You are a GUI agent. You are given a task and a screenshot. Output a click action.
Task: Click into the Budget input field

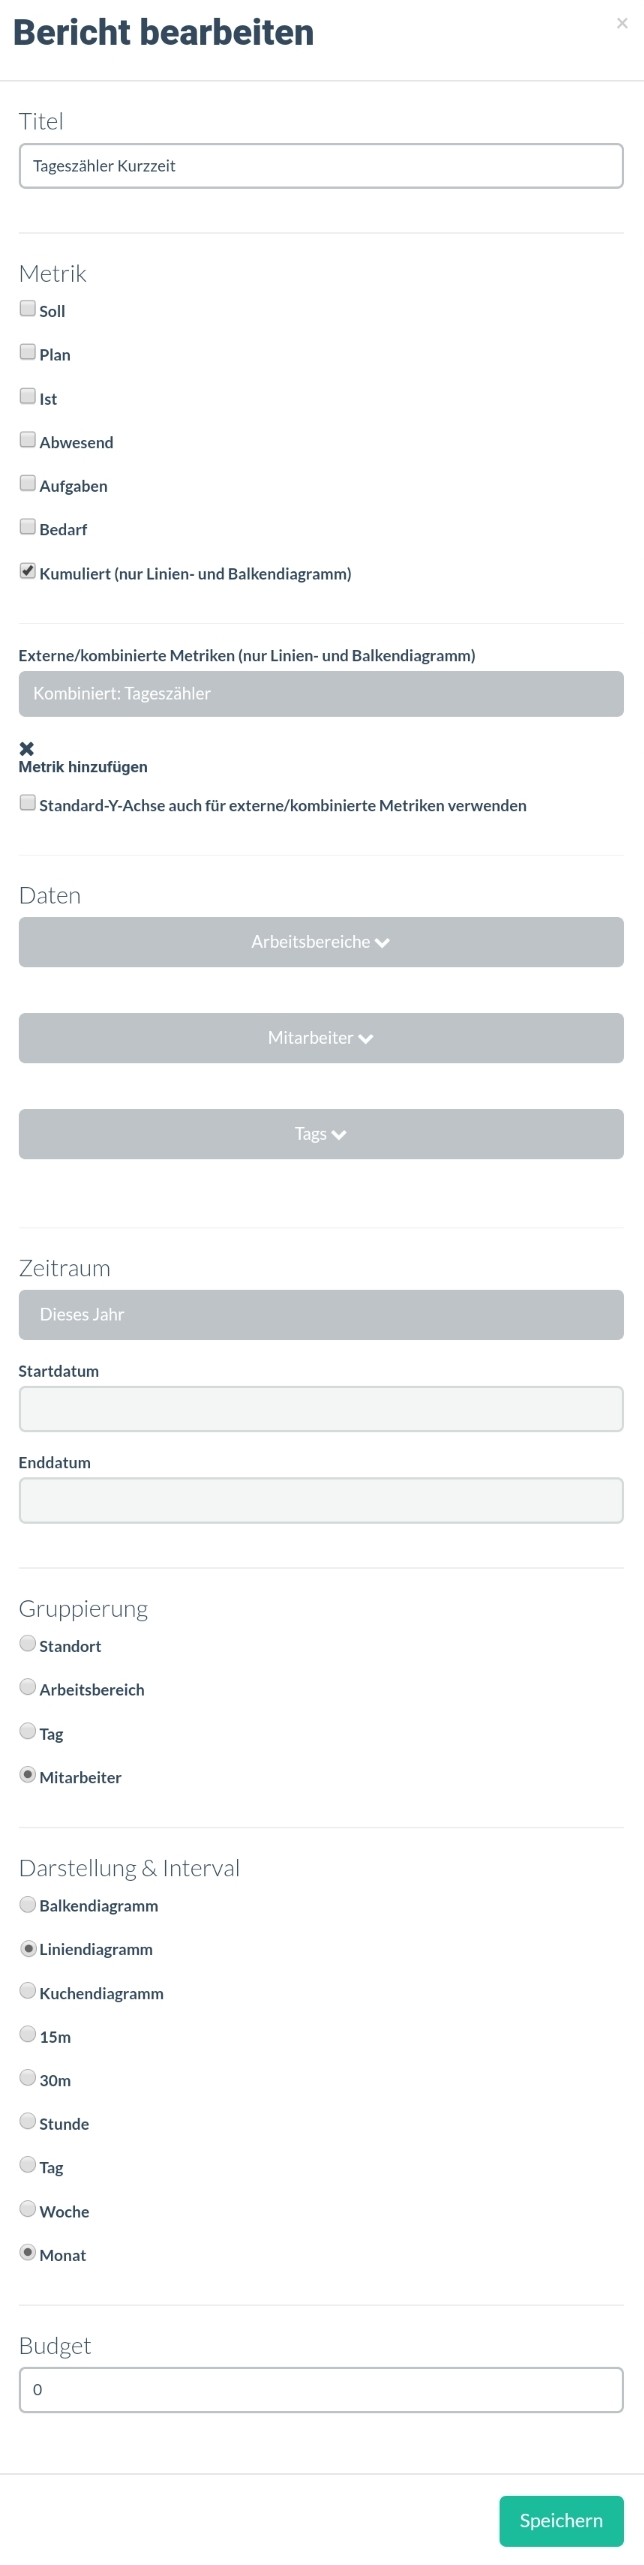pos(321,2390)
